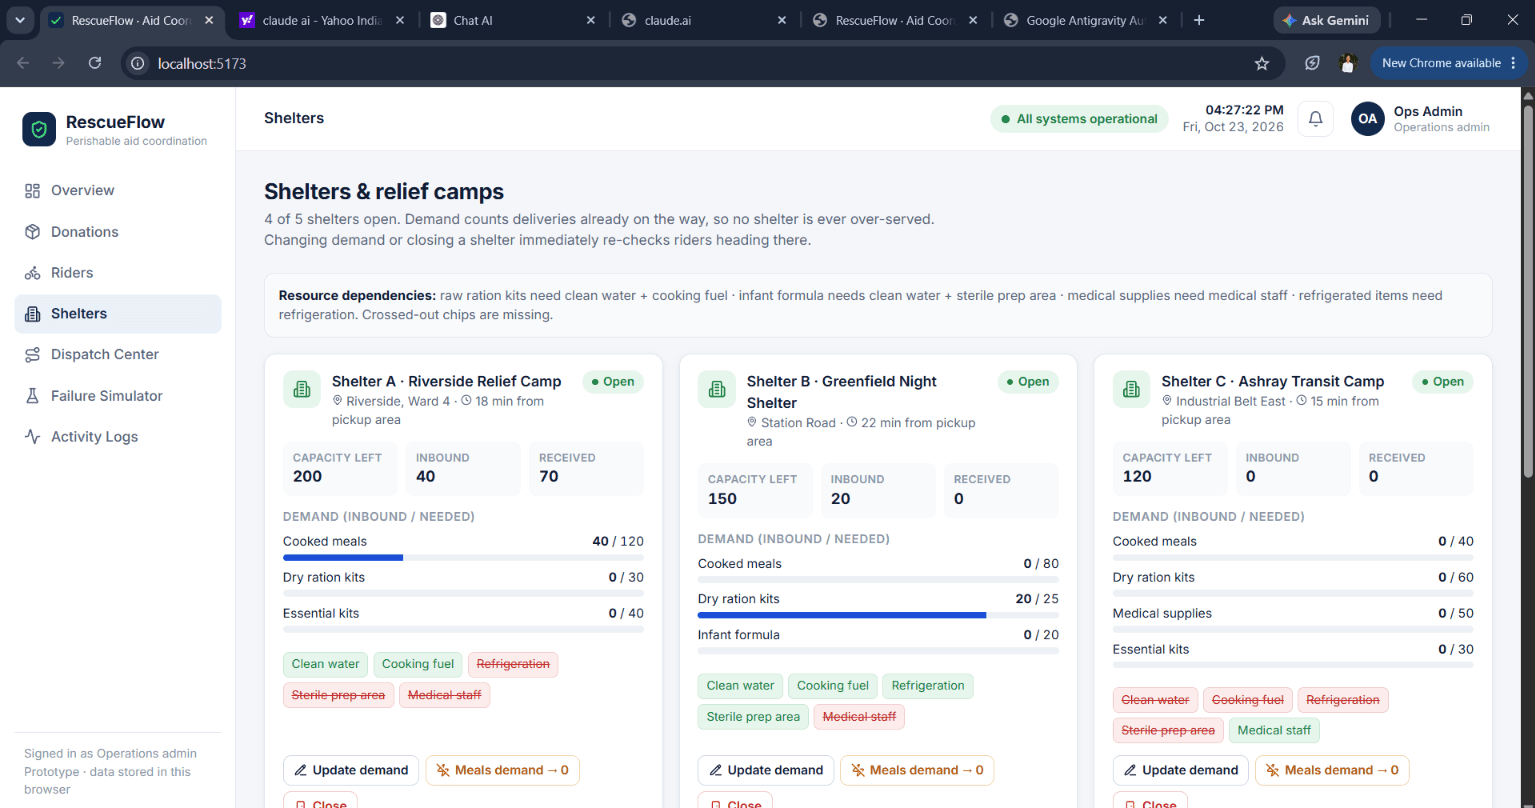The image size is (1535, 808).
Task: Click Shelter C building icon
Action: click(x=1132, y=389)
